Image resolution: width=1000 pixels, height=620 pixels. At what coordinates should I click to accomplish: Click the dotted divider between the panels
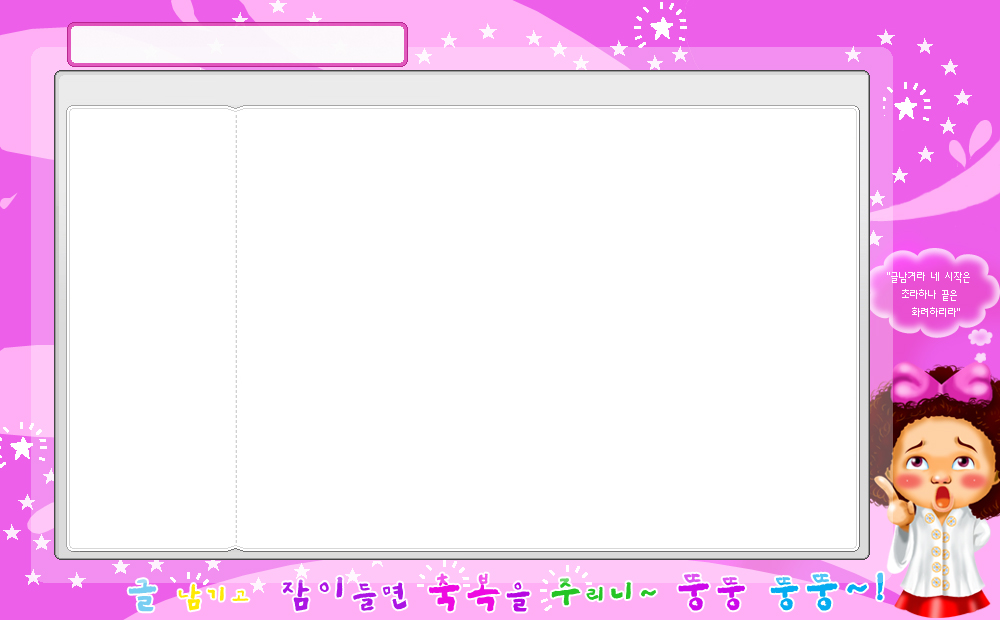point(237,328)
